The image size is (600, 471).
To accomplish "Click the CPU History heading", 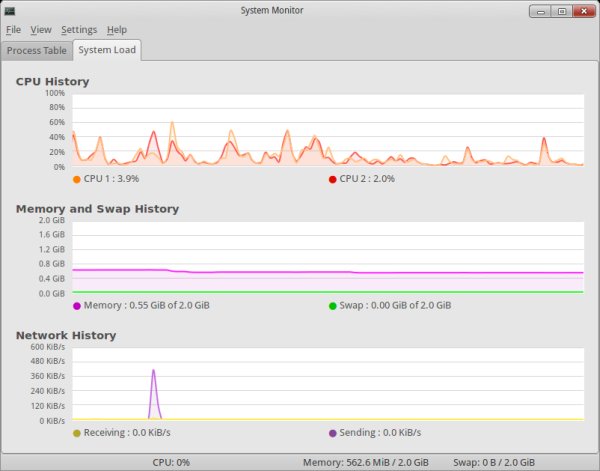I will pos(52,81).
